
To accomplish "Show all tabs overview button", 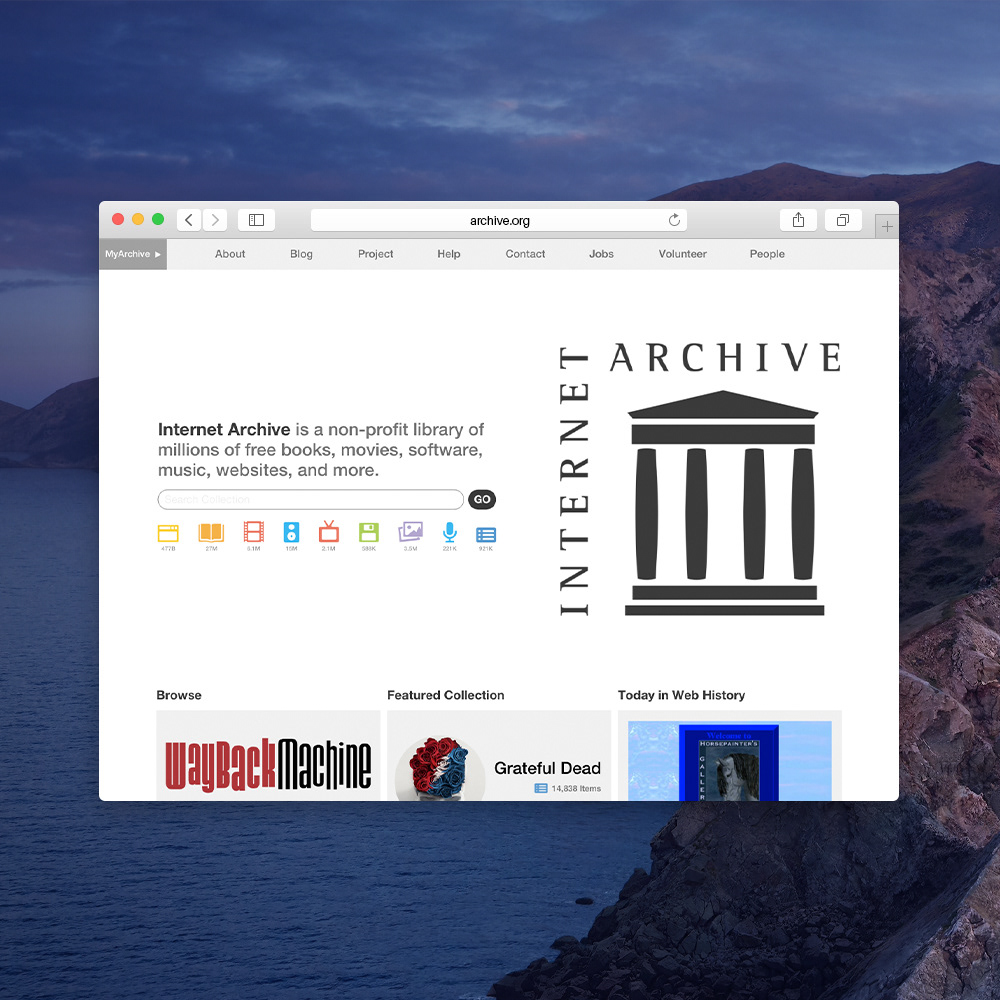I will pos(843,220).
